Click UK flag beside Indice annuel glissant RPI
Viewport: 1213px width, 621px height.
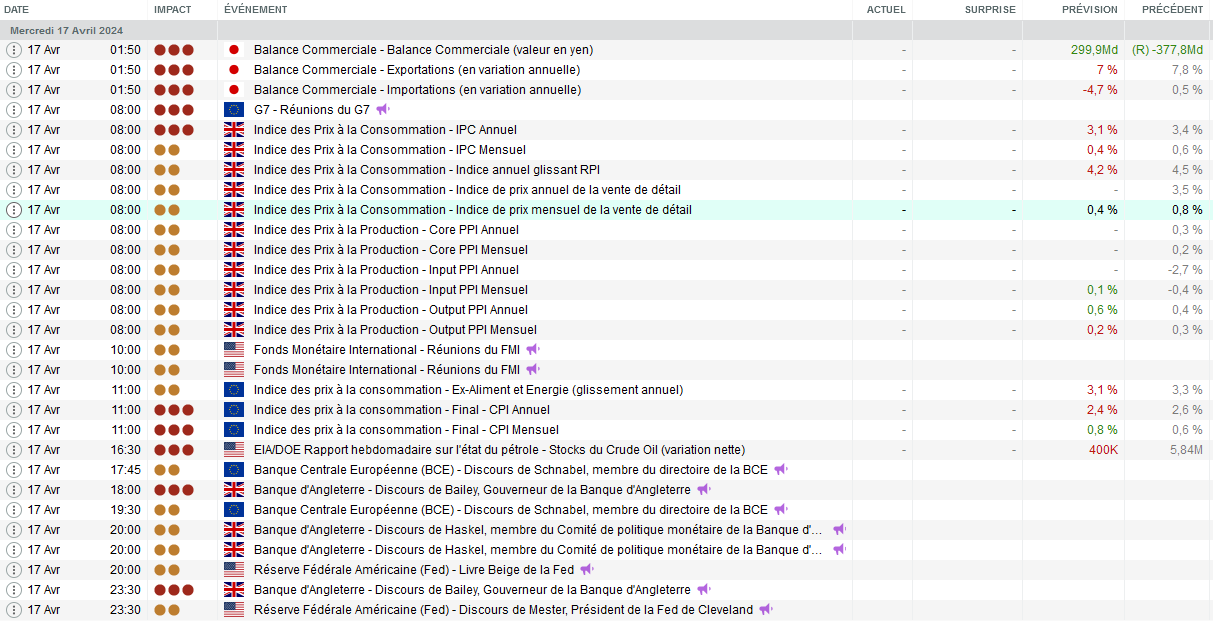[234, 170]
